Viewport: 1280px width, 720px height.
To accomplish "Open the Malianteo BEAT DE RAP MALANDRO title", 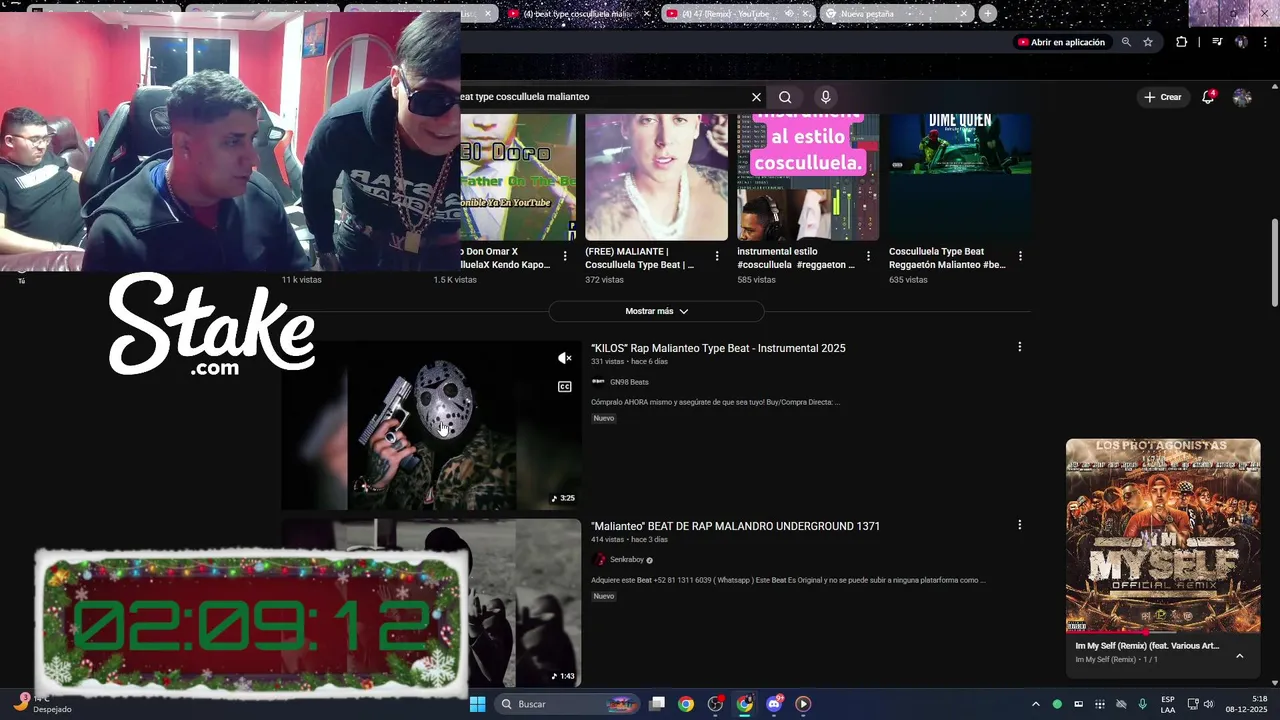I will tap(735, 526).
